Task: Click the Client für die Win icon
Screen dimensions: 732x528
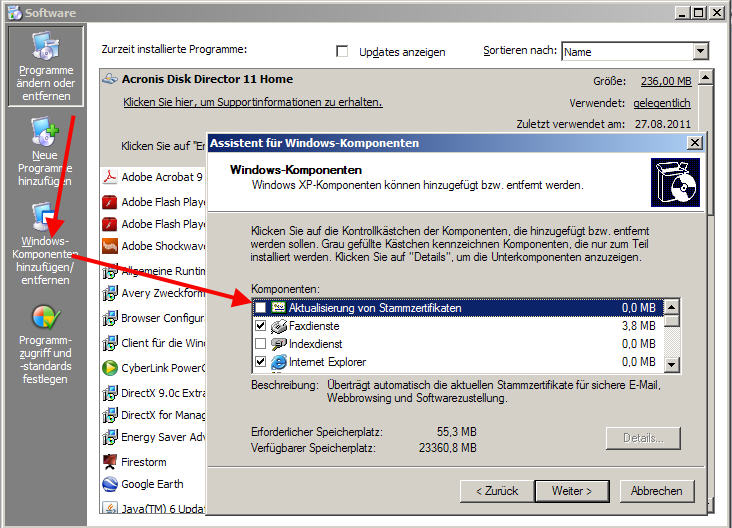Action: pos(110,343)
